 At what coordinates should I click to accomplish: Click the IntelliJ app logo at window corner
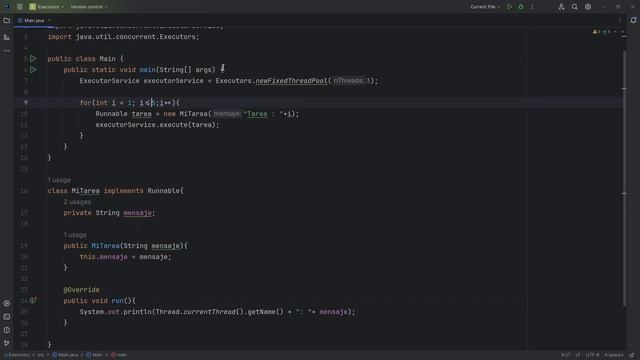coord(7,7)
